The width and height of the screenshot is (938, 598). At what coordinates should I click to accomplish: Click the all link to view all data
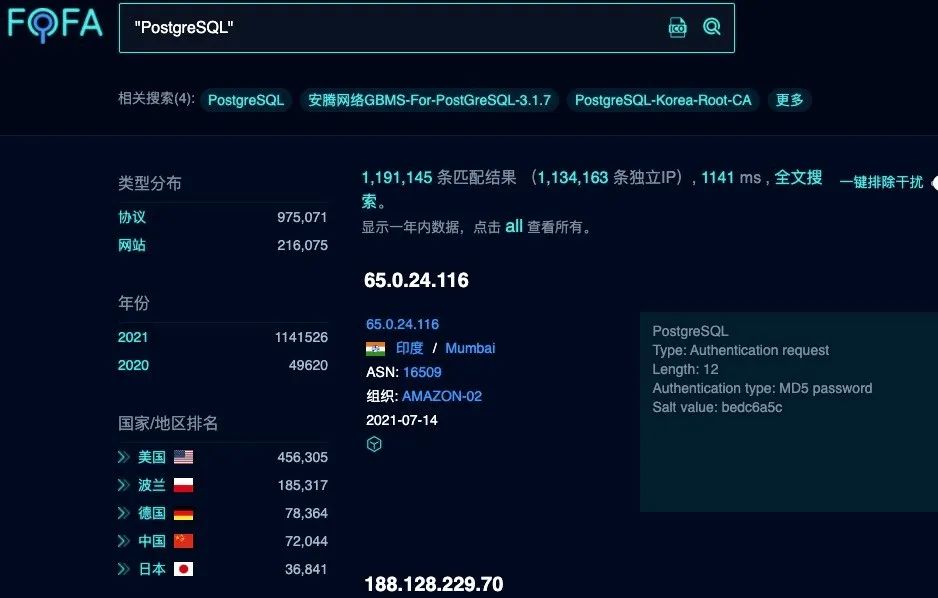pos(513,227)
